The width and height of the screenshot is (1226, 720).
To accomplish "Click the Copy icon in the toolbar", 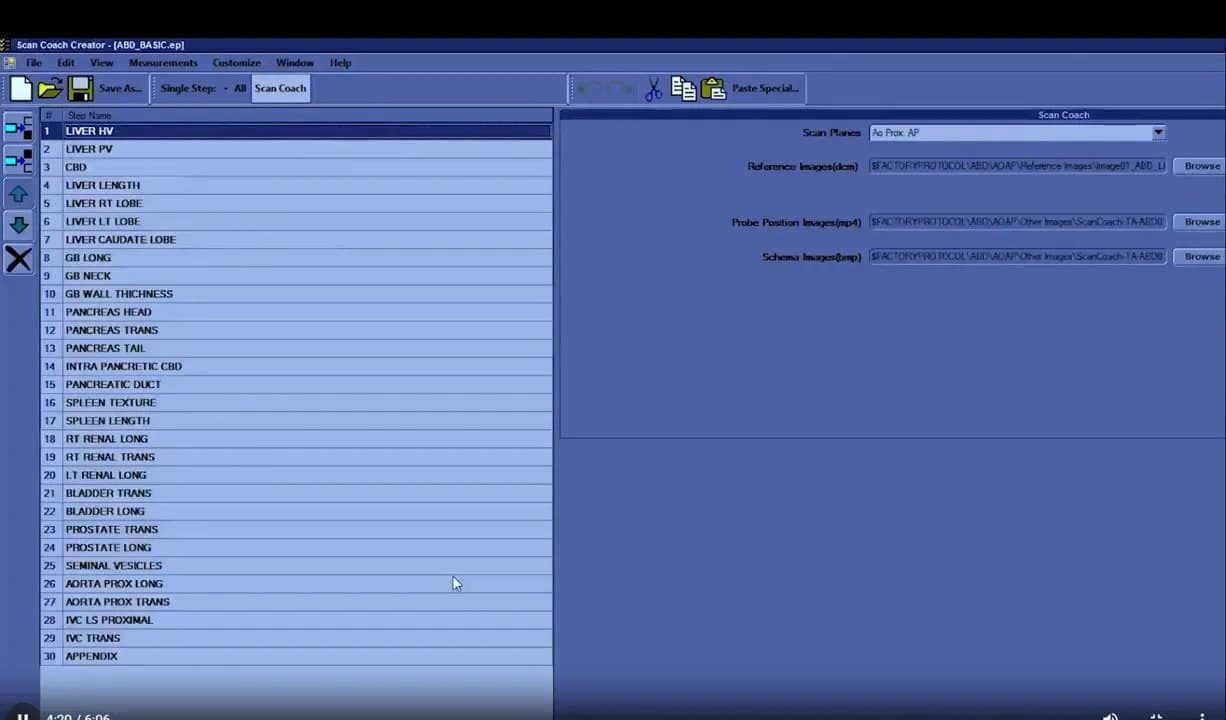I will [683, 89].
